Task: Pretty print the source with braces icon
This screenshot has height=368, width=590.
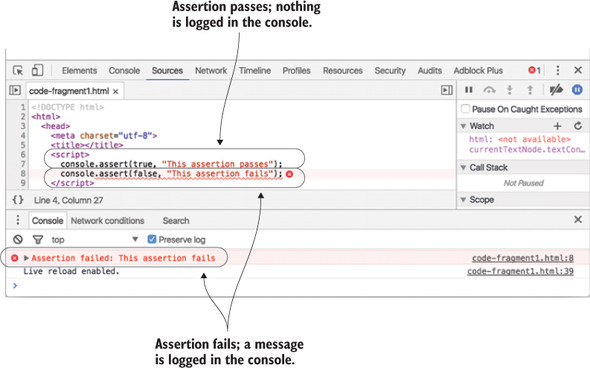Action: [x=18, y=200]
